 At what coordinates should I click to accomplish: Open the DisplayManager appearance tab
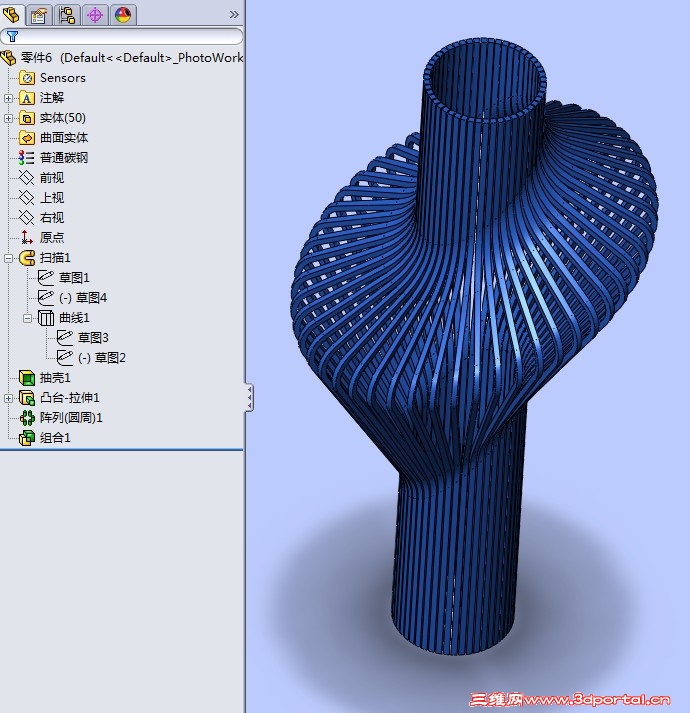point(123,15)
